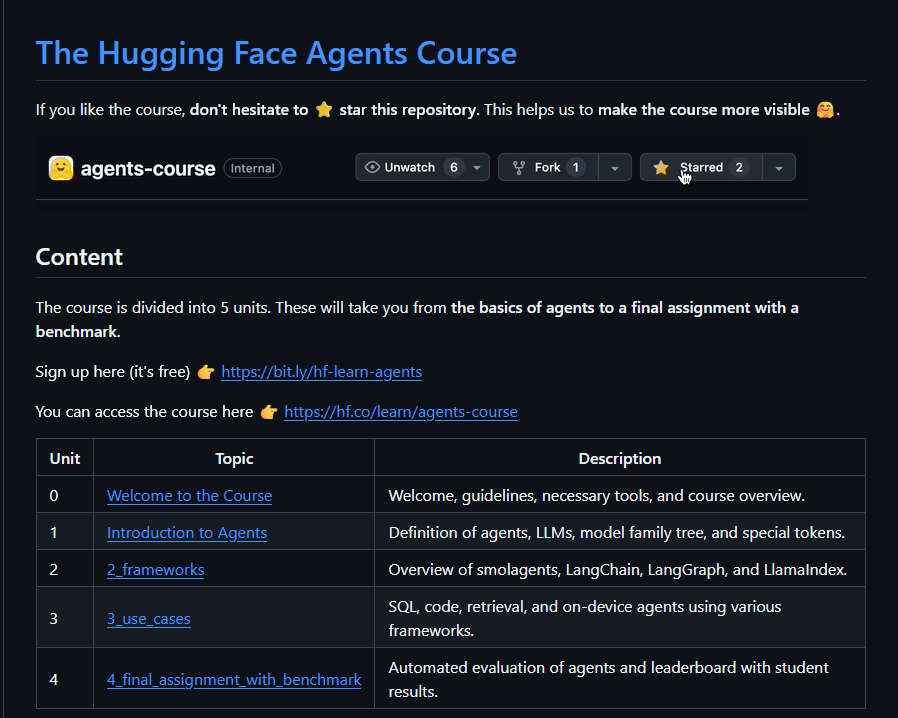Screen dimensions: 898x718
Task: Click the 'Internal' badge
Action: [x=253, y=168]
